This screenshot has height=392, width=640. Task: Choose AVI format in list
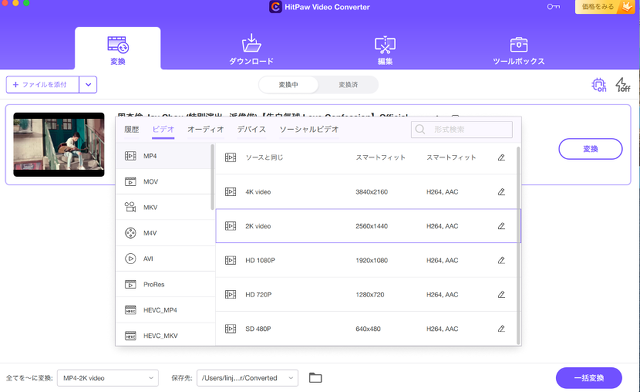(165, 259)
